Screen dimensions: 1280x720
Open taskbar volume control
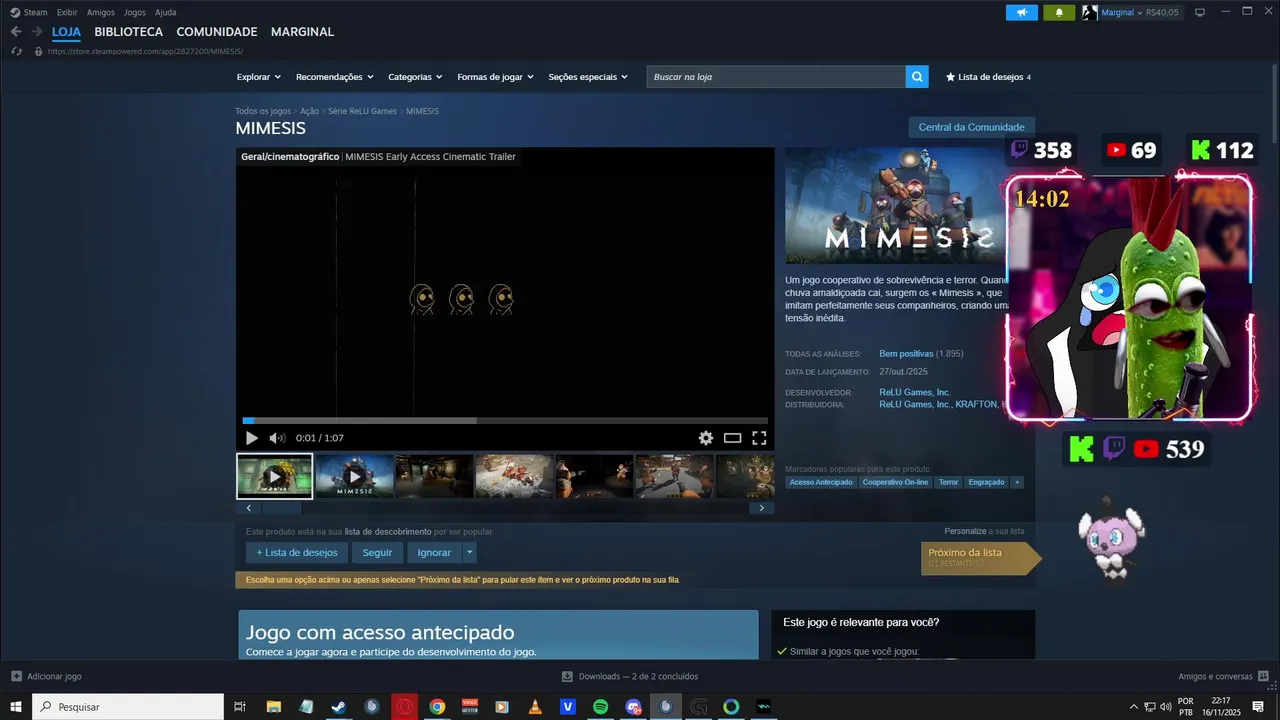point(1165,706)
